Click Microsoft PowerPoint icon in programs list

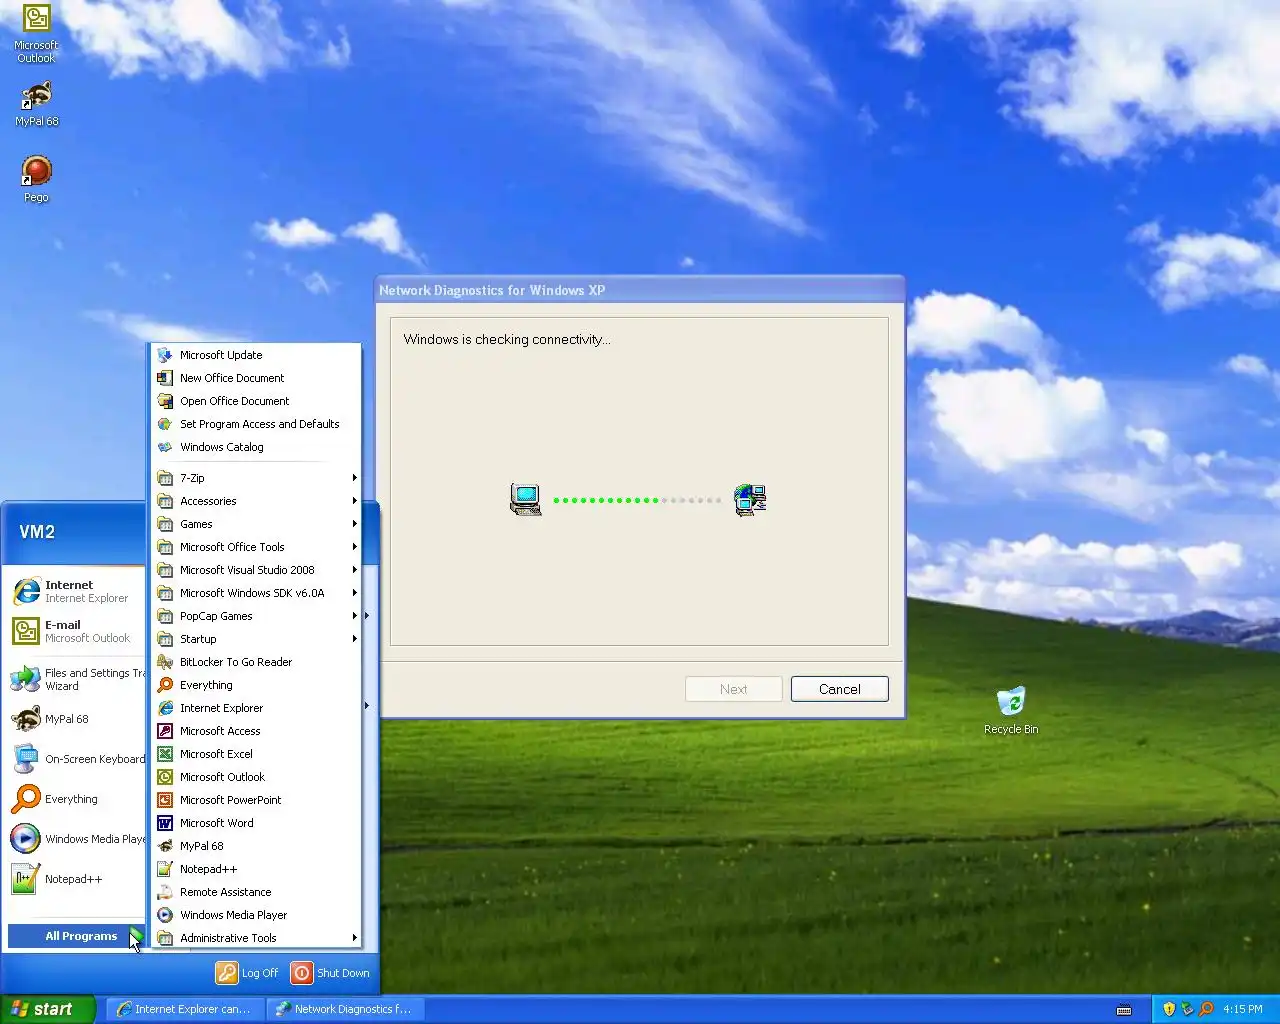click(165, 800)
